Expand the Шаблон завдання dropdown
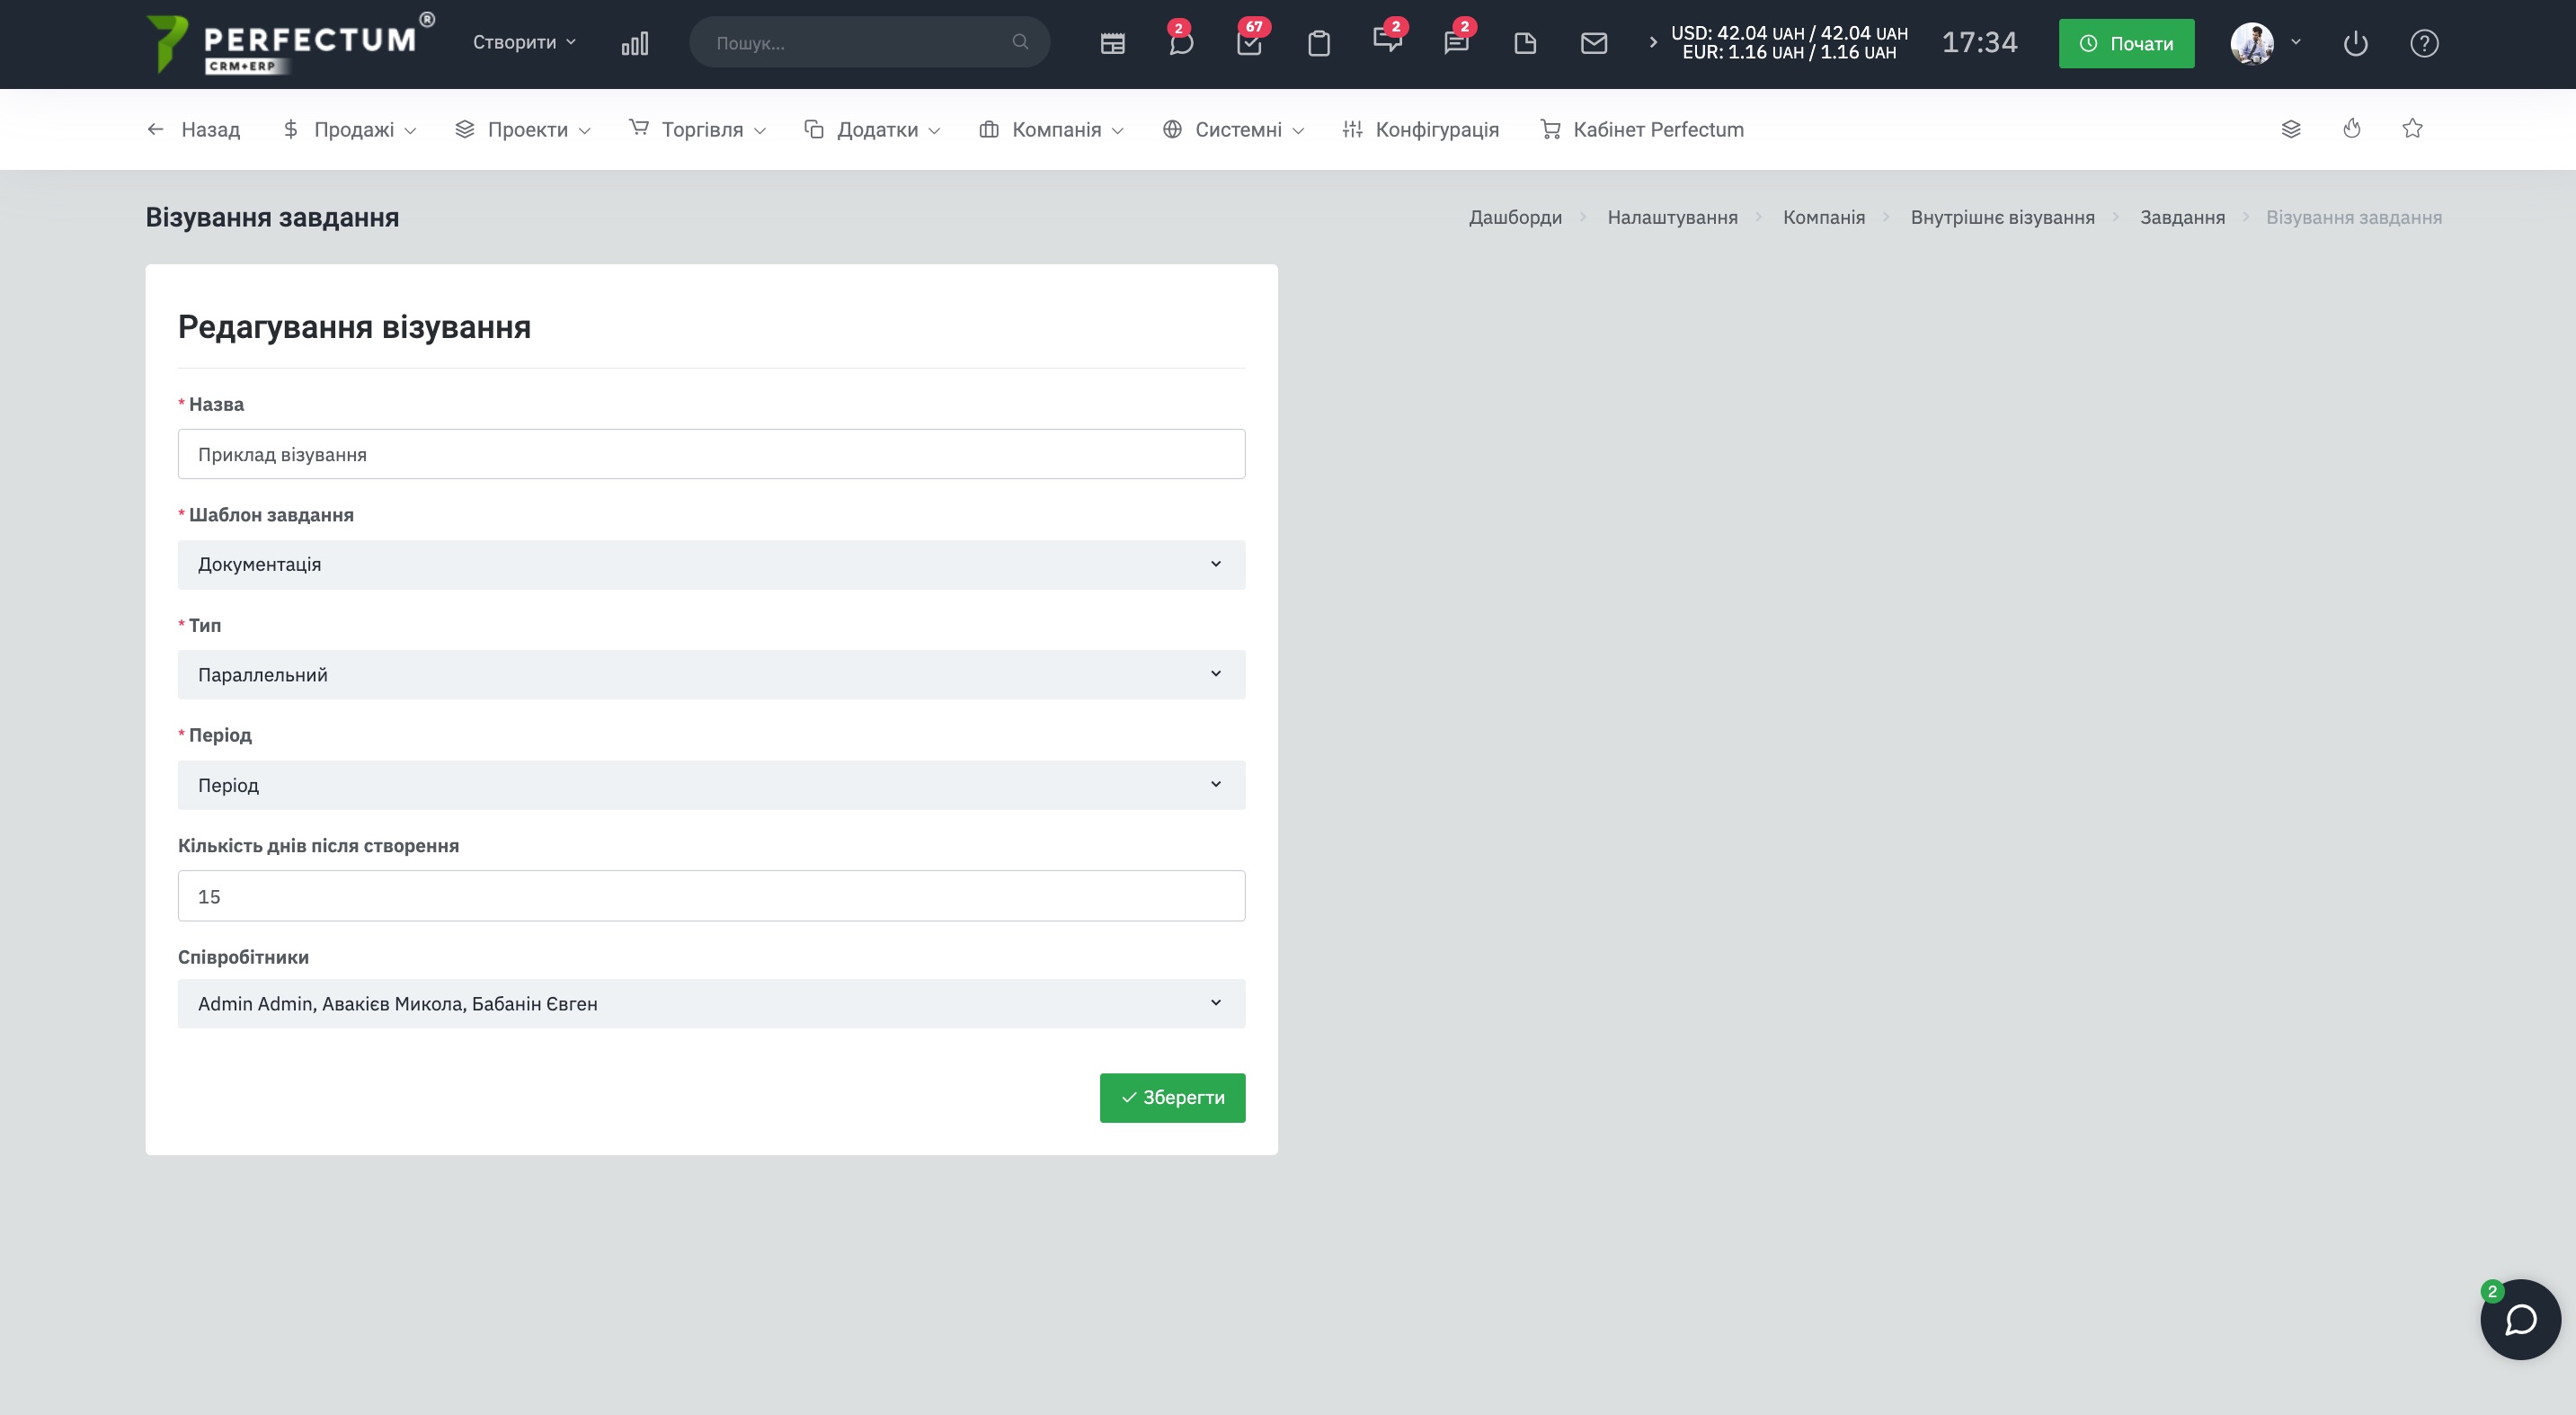The width and height of the screenshot is (2576, 1415). (x=711, y=565)
